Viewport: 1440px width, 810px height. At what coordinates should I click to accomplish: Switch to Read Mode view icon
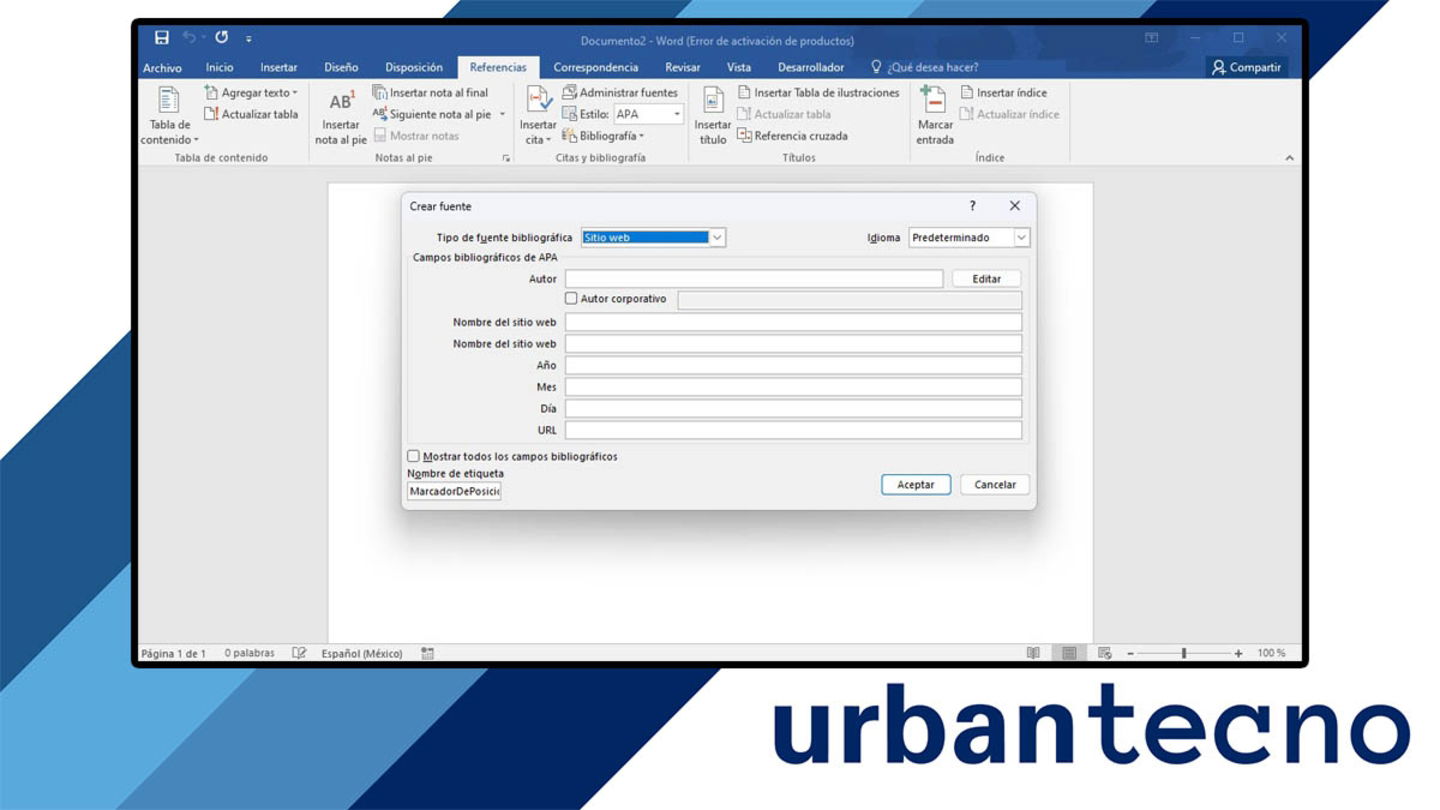(x=1033, y=653)
